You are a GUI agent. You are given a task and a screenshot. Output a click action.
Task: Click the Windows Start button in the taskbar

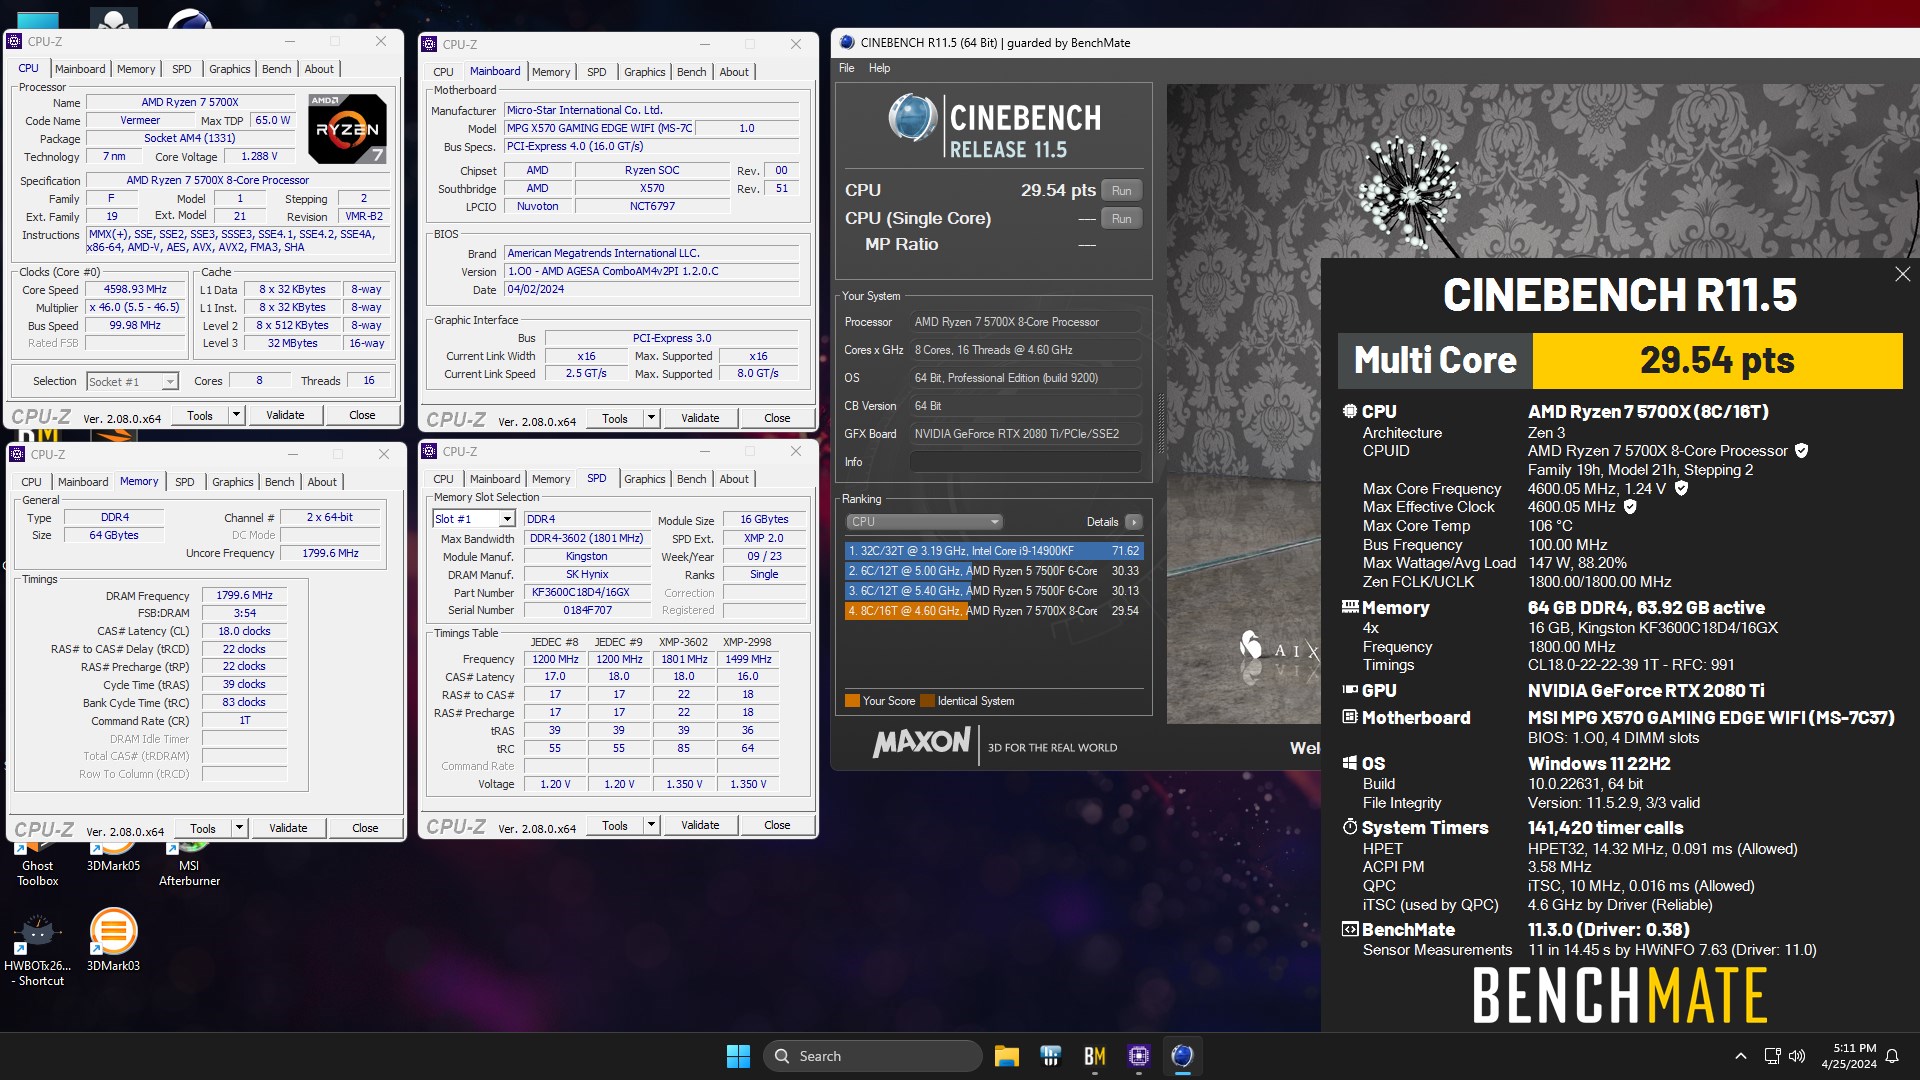pyautogui.click(x=738, y=1056)
